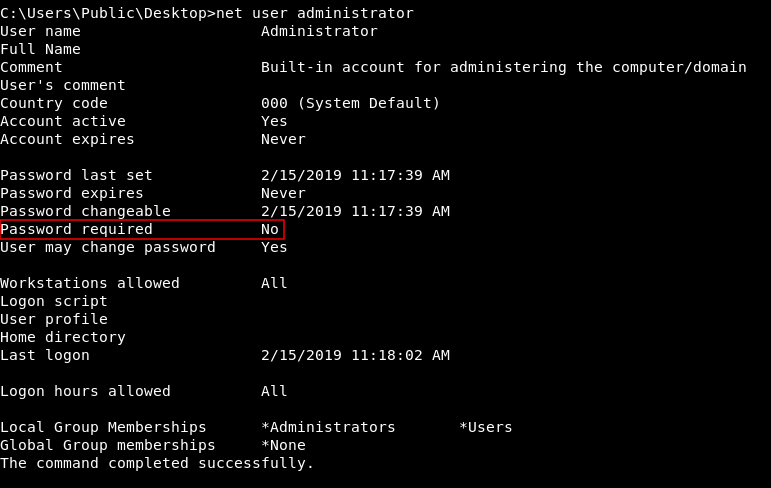Viewport: 771px width, 488px height.
Task: Click the built-in account comment text
Action: tap(503, 67)
